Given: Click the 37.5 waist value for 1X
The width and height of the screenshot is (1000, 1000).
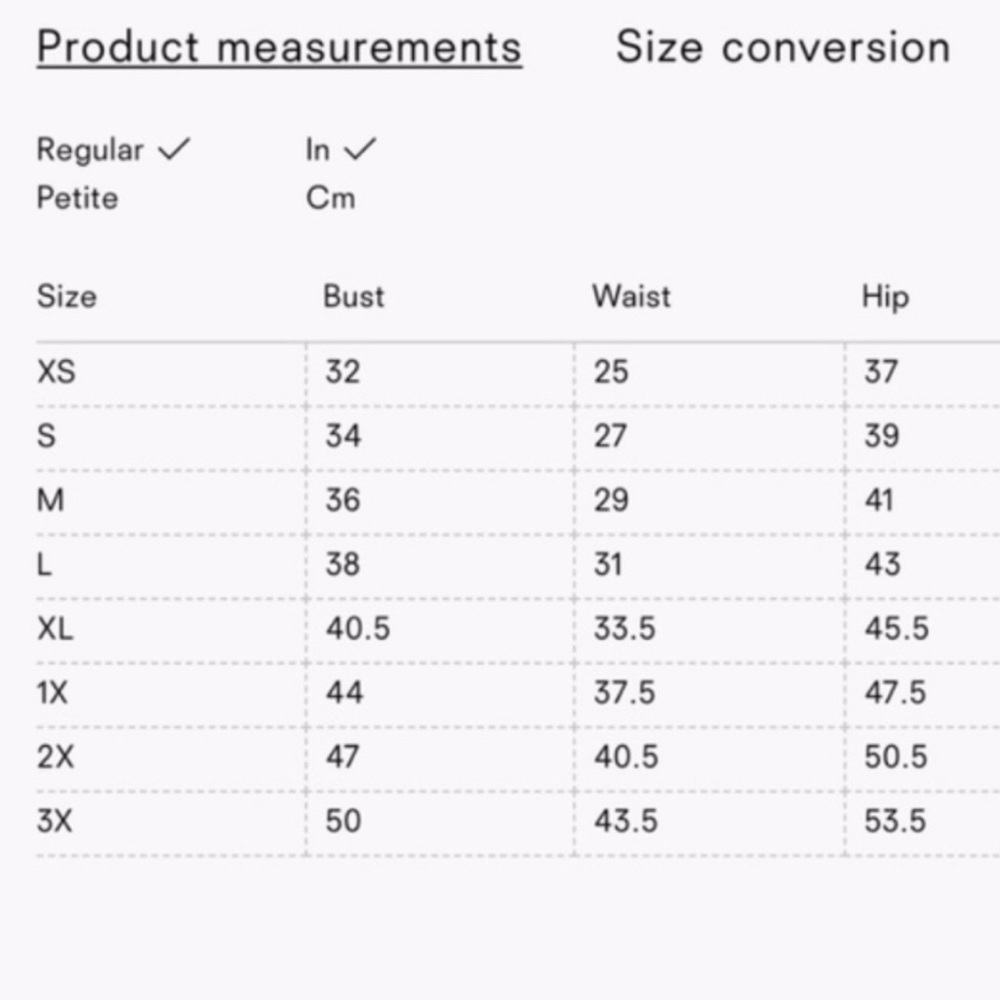Looking at the screenshot, I should [x=624, y=693].
